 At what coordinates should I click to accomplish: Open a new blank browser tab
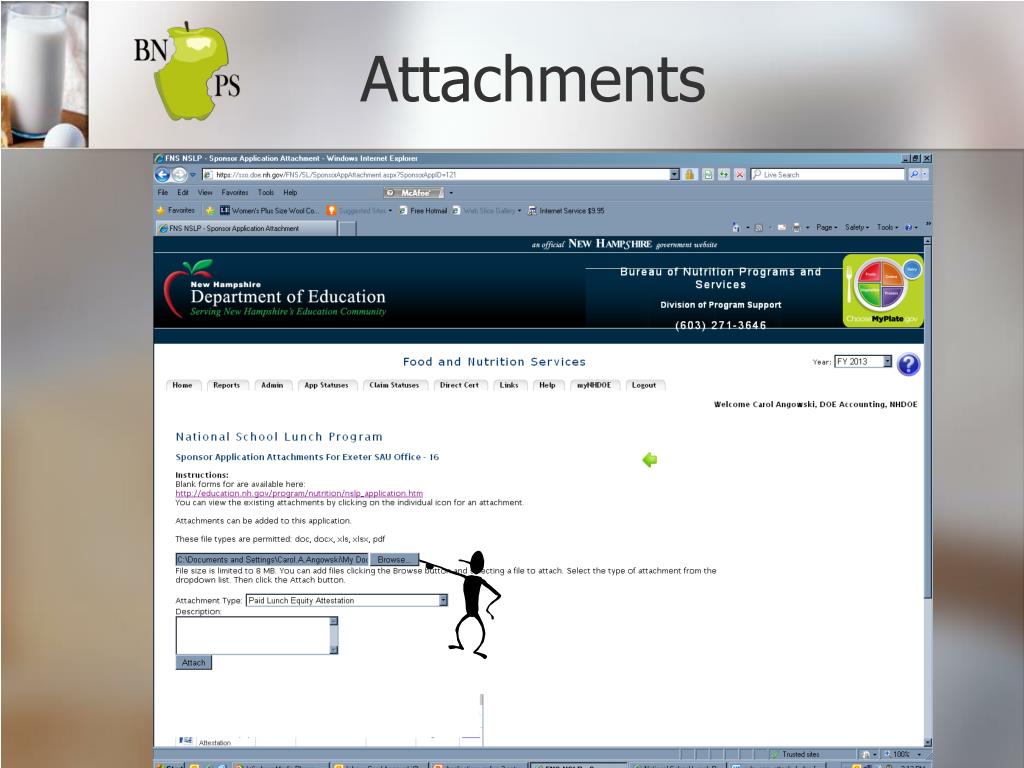pos(347,228)
